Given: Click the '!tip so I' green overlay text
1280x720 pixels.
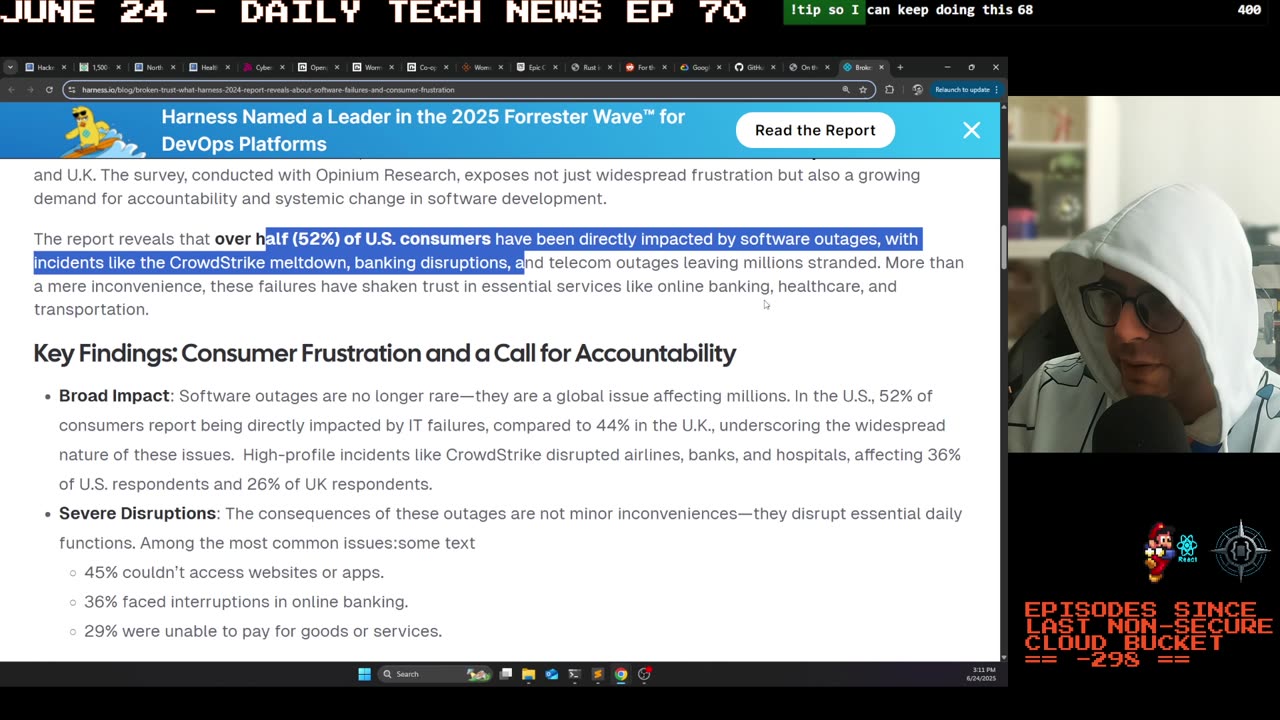Looking at the screenshot, I should pyautogui.click(x=825, y=10).
